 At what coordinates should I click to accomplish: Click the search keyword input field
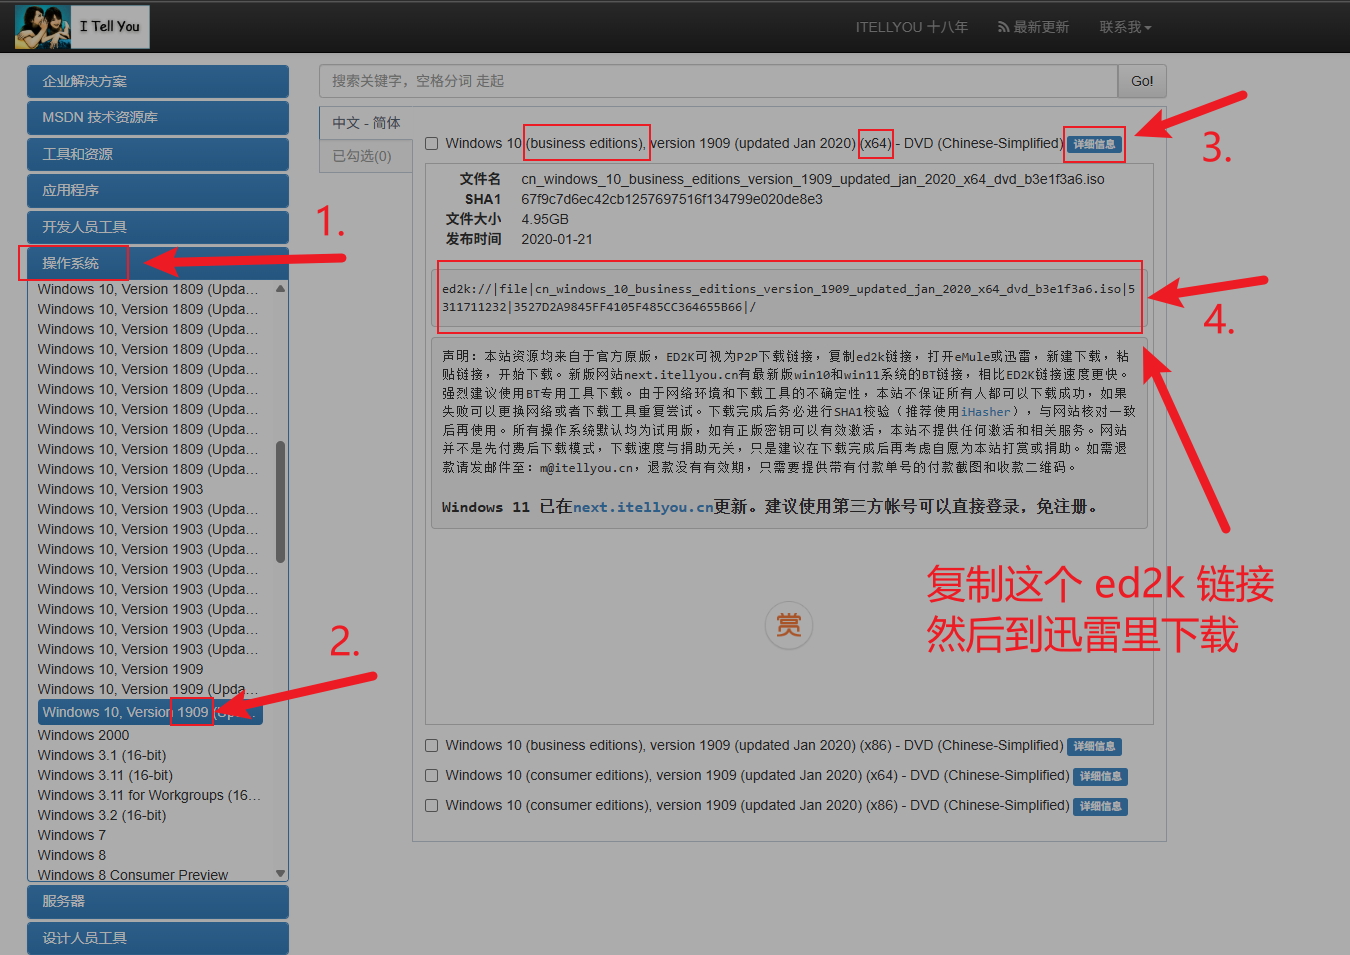pyautogui.click(x=718, y=81)
